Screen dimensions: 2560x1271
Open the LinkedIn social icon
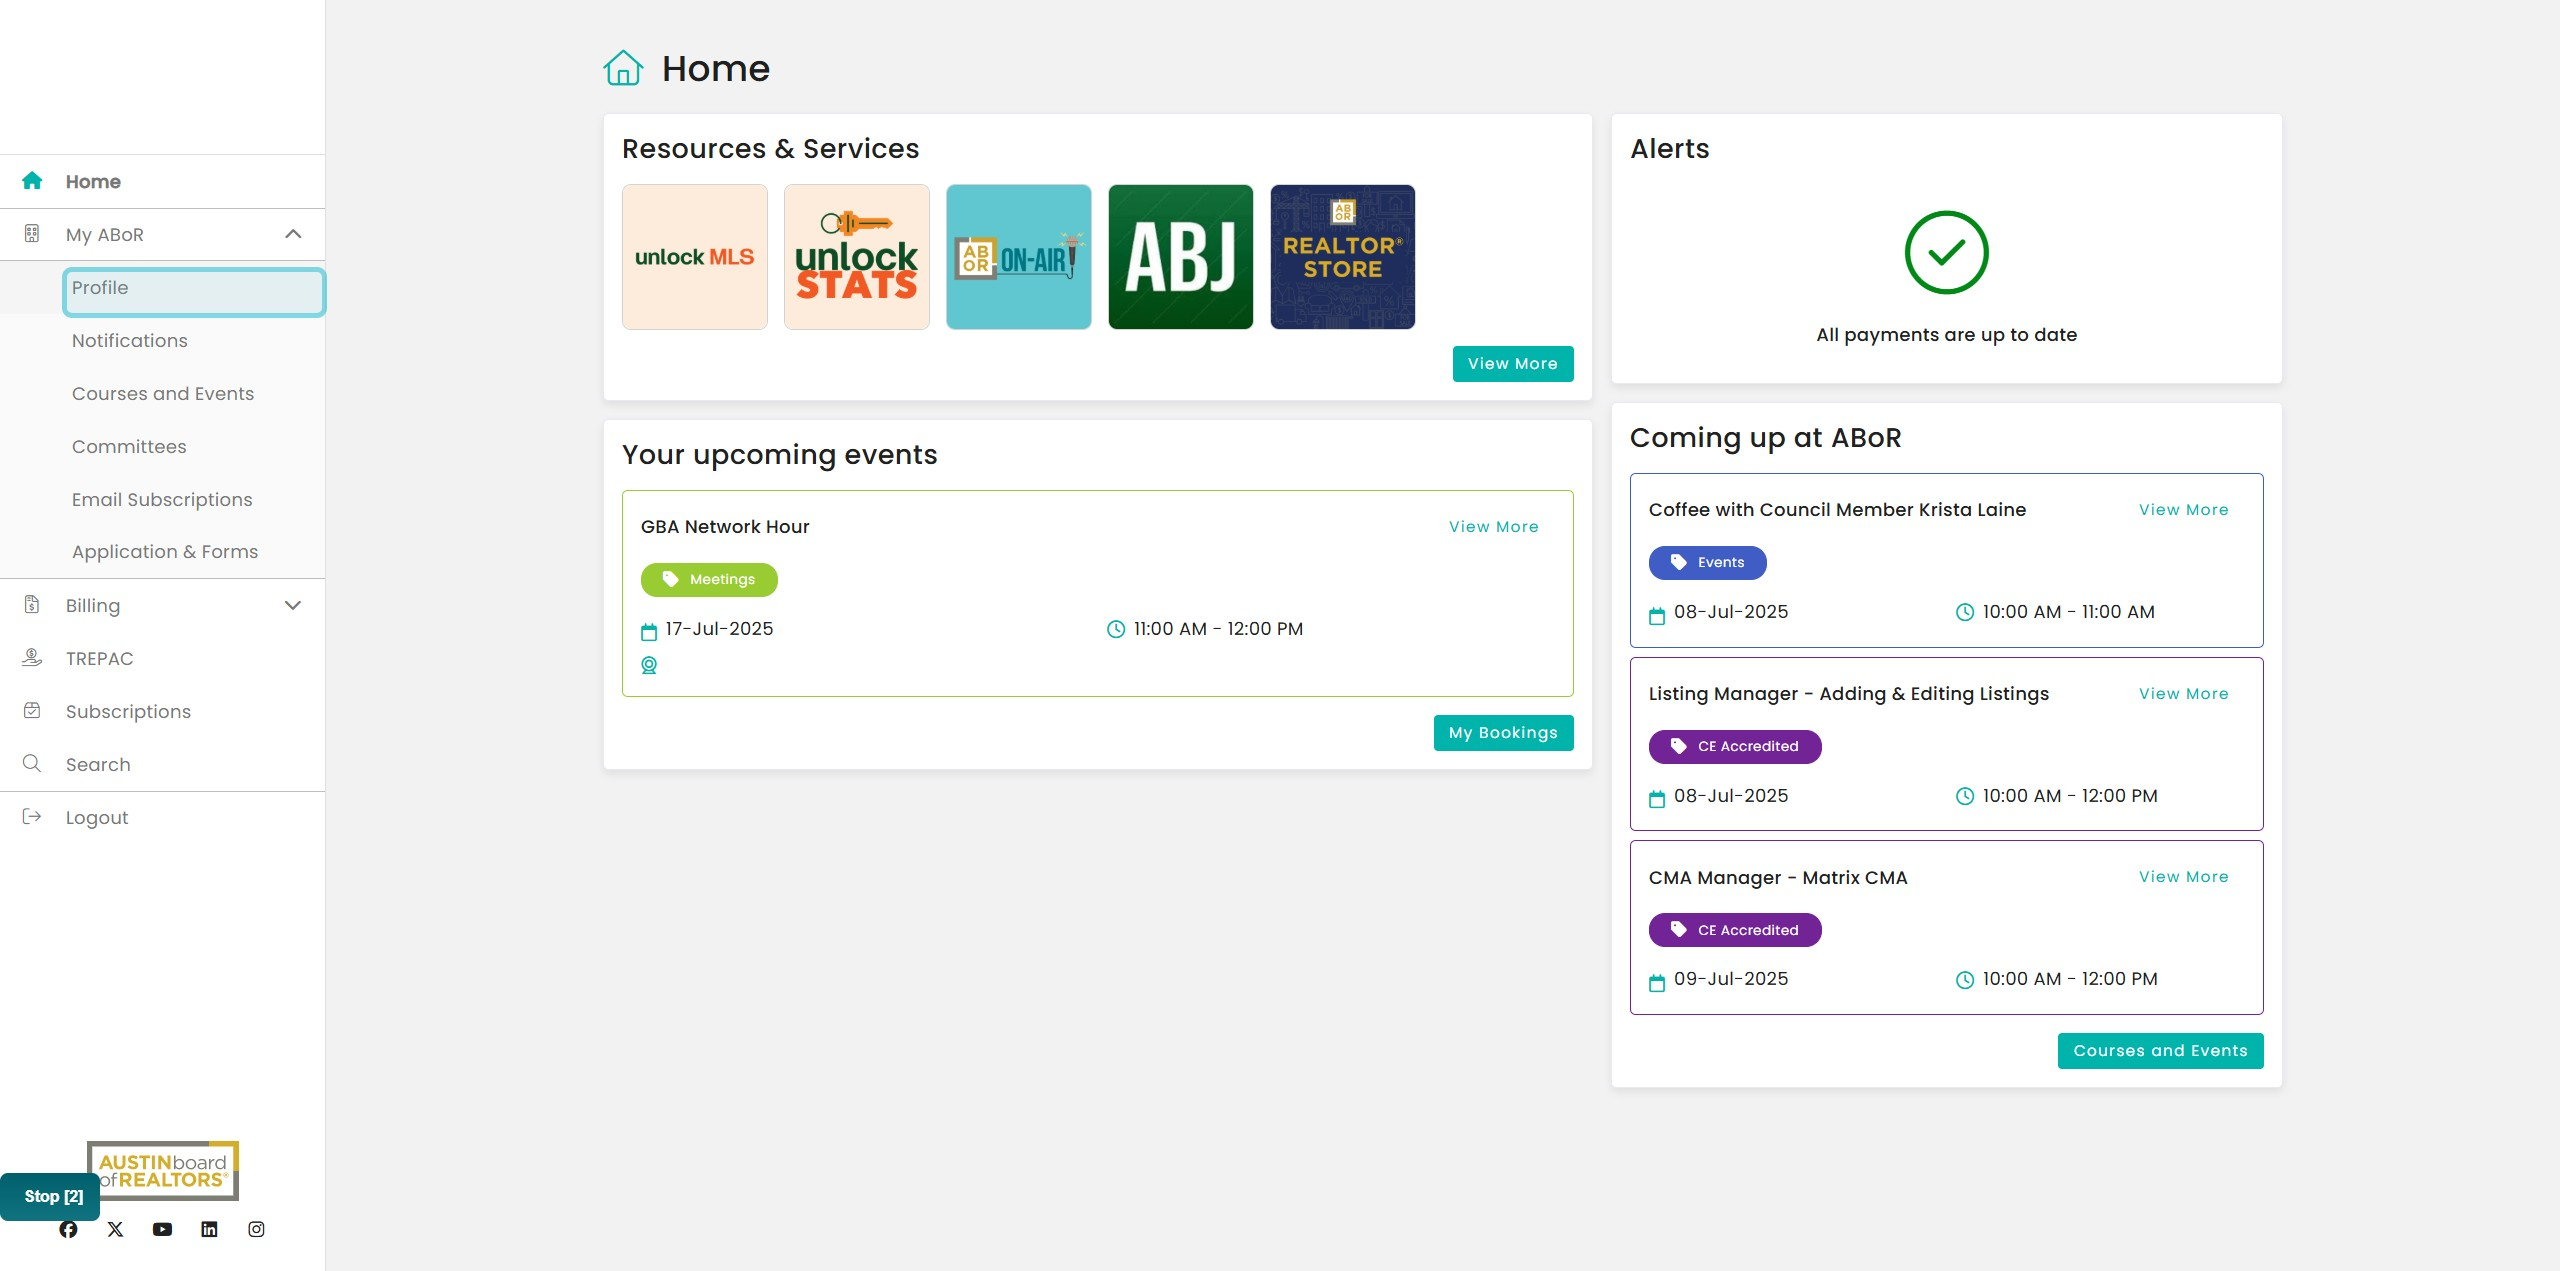(209, 1229)
